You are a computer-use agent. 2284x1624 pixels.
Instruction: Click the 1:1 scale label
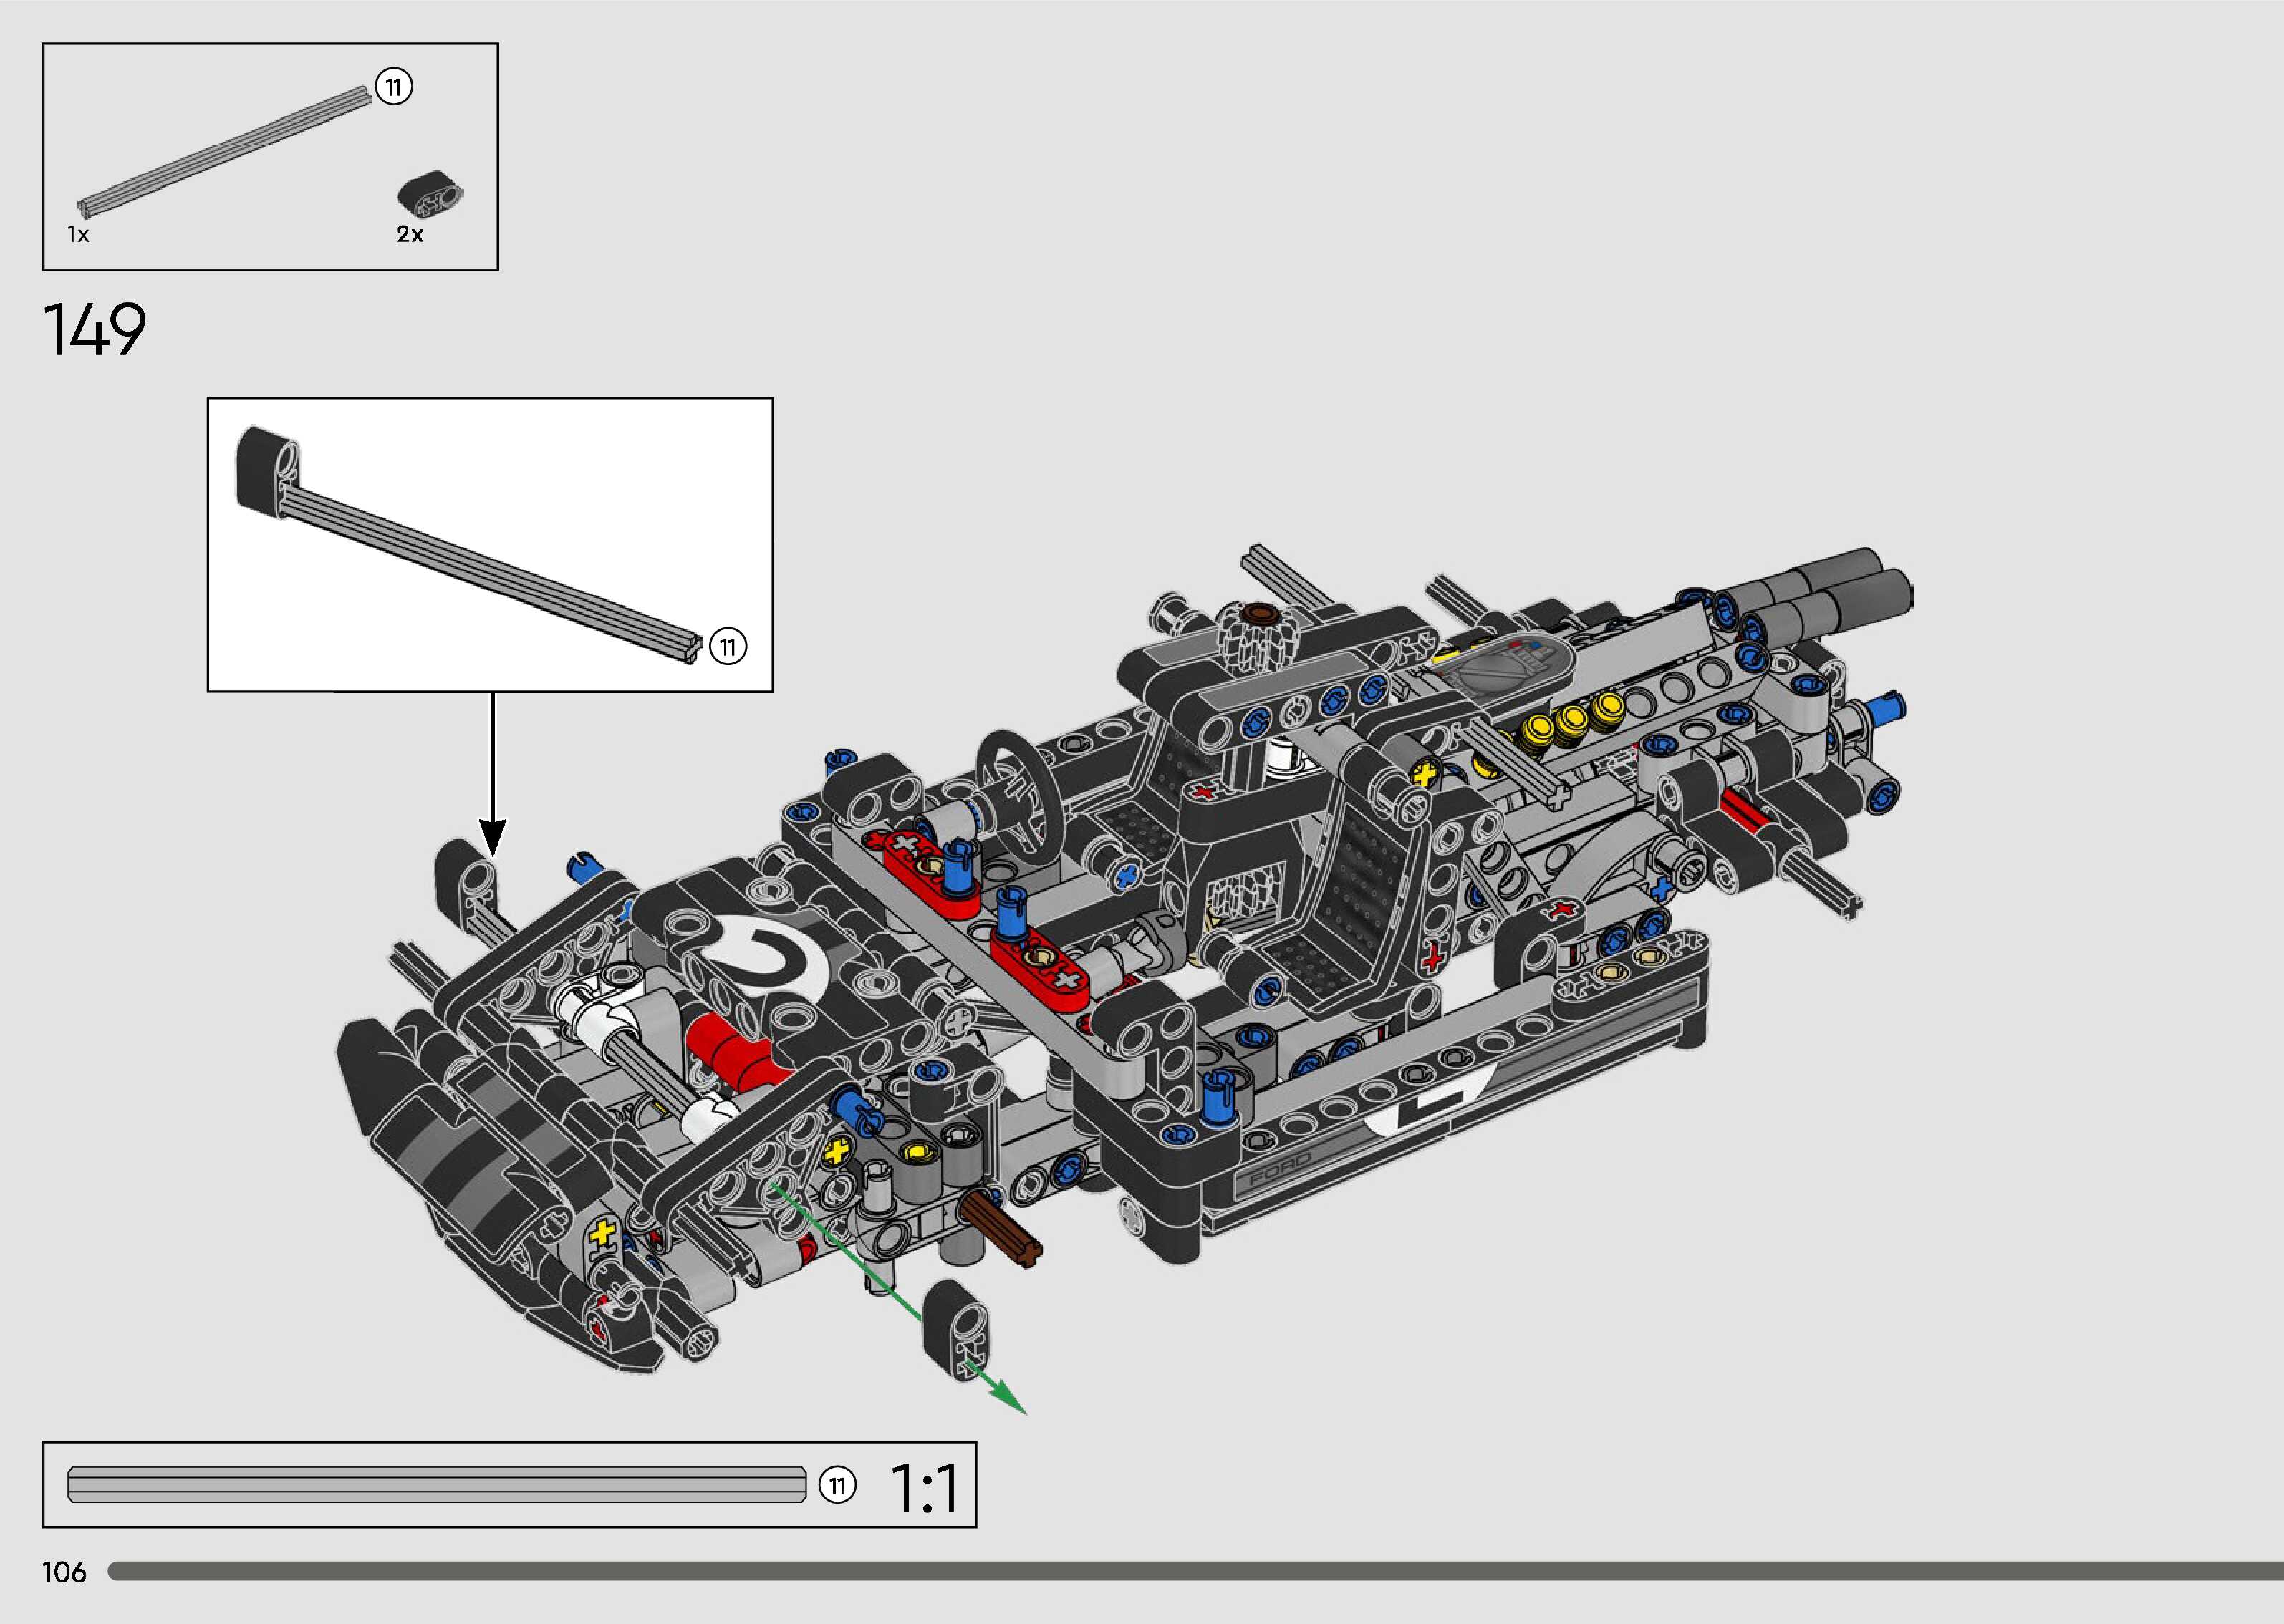(923, 1488)
